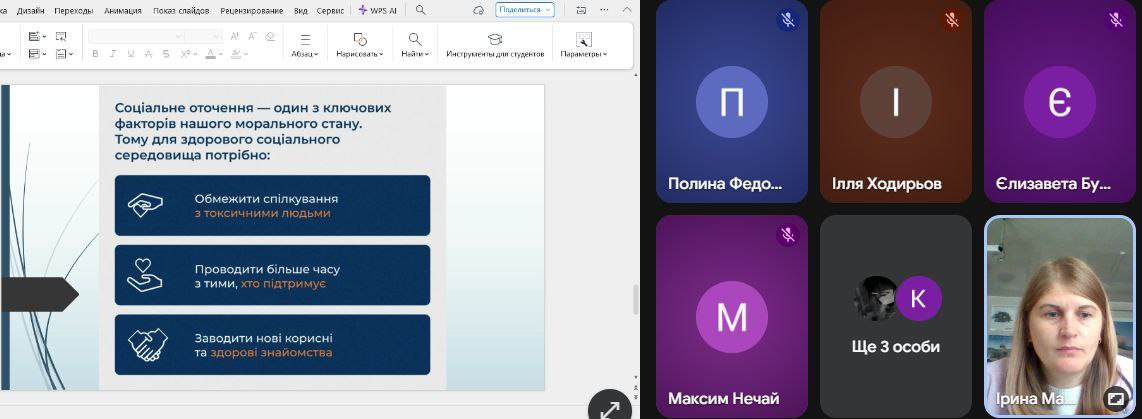The height and width of the screenshot is (419, 1142).
Task: Open the Ще 3 особи participants tile
Action: pyautogui.click(x=895, y=315)
